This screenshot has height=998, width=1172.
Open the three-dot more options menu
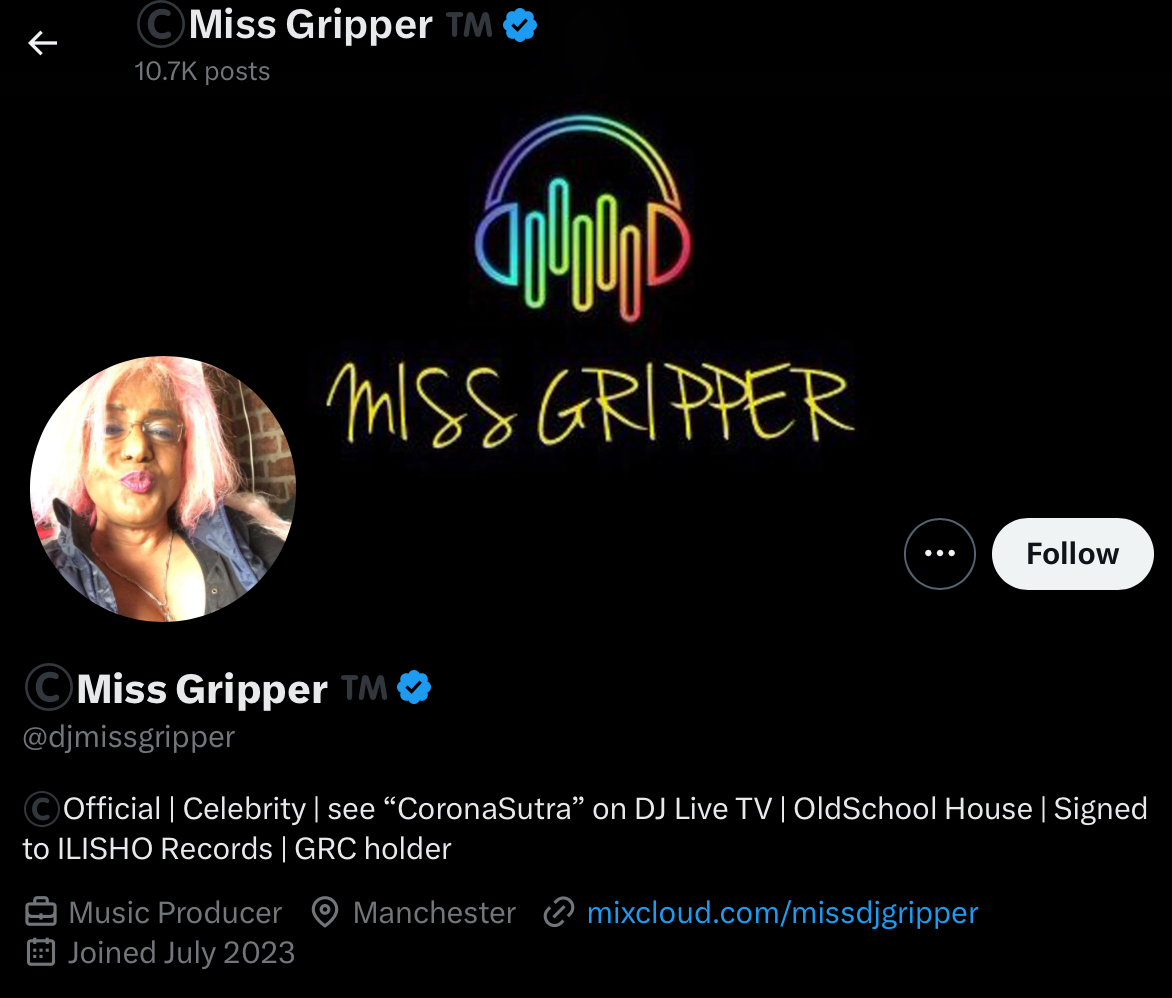point(940,554)
